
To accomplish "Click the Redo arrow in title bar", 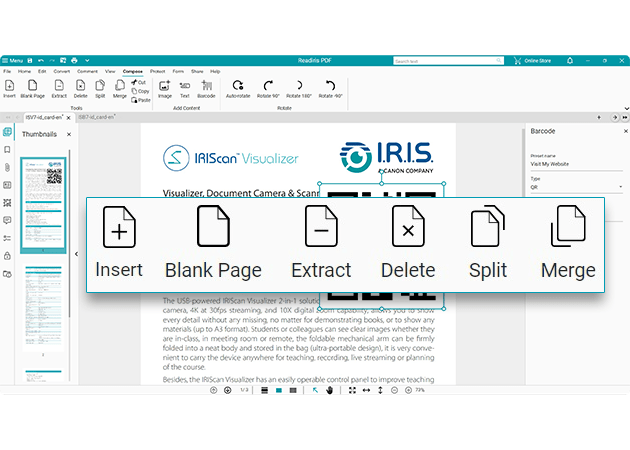I will [52, 61].
